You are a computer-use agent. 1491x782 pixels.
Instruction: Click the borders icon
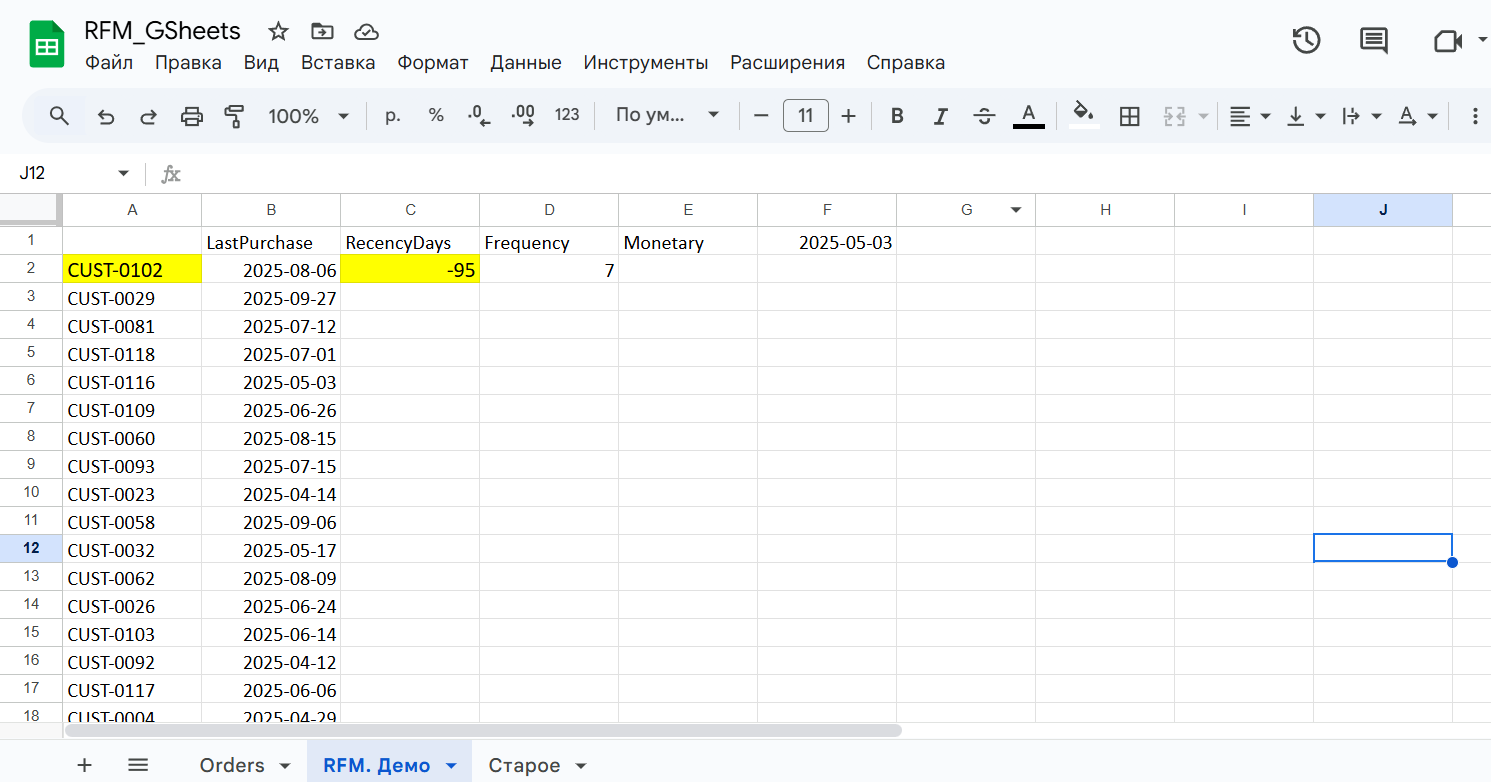point(1129,116)
